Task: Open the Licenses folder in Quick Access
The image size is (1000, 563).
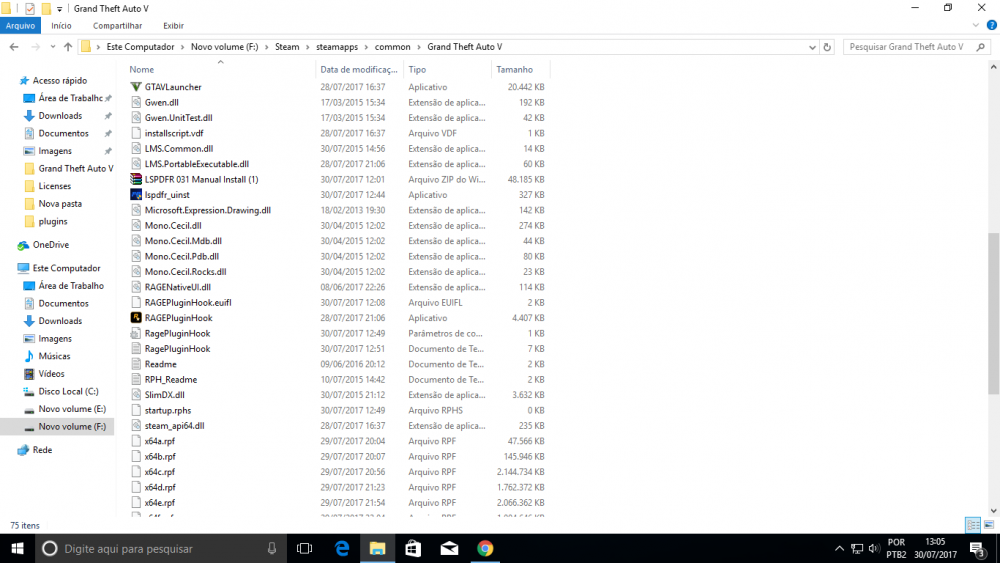Action: 54,186
